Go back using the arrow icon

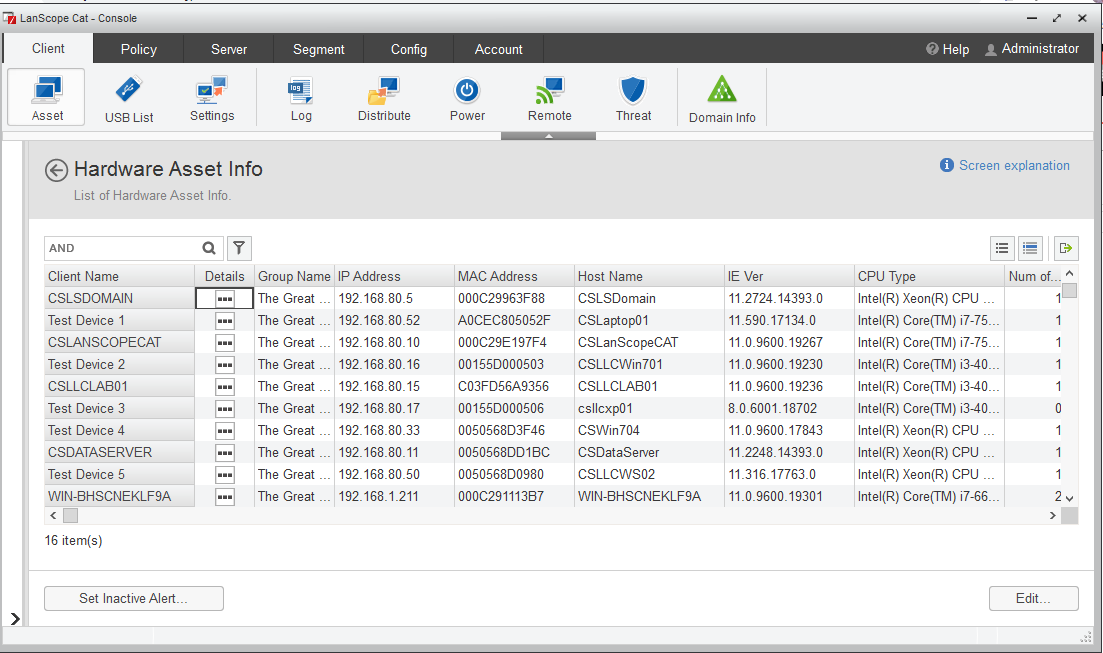click(56, 170)
